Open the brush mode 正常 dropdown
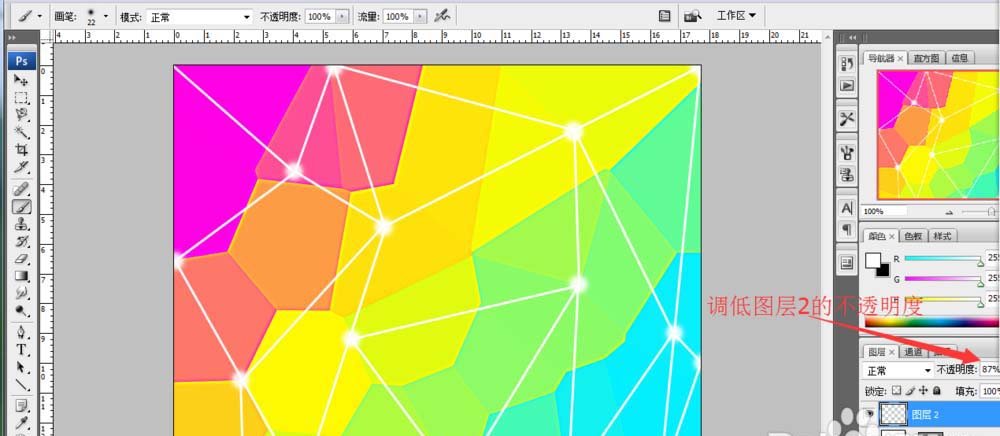Screen dimensions: 1000x436 pos(200,17)
